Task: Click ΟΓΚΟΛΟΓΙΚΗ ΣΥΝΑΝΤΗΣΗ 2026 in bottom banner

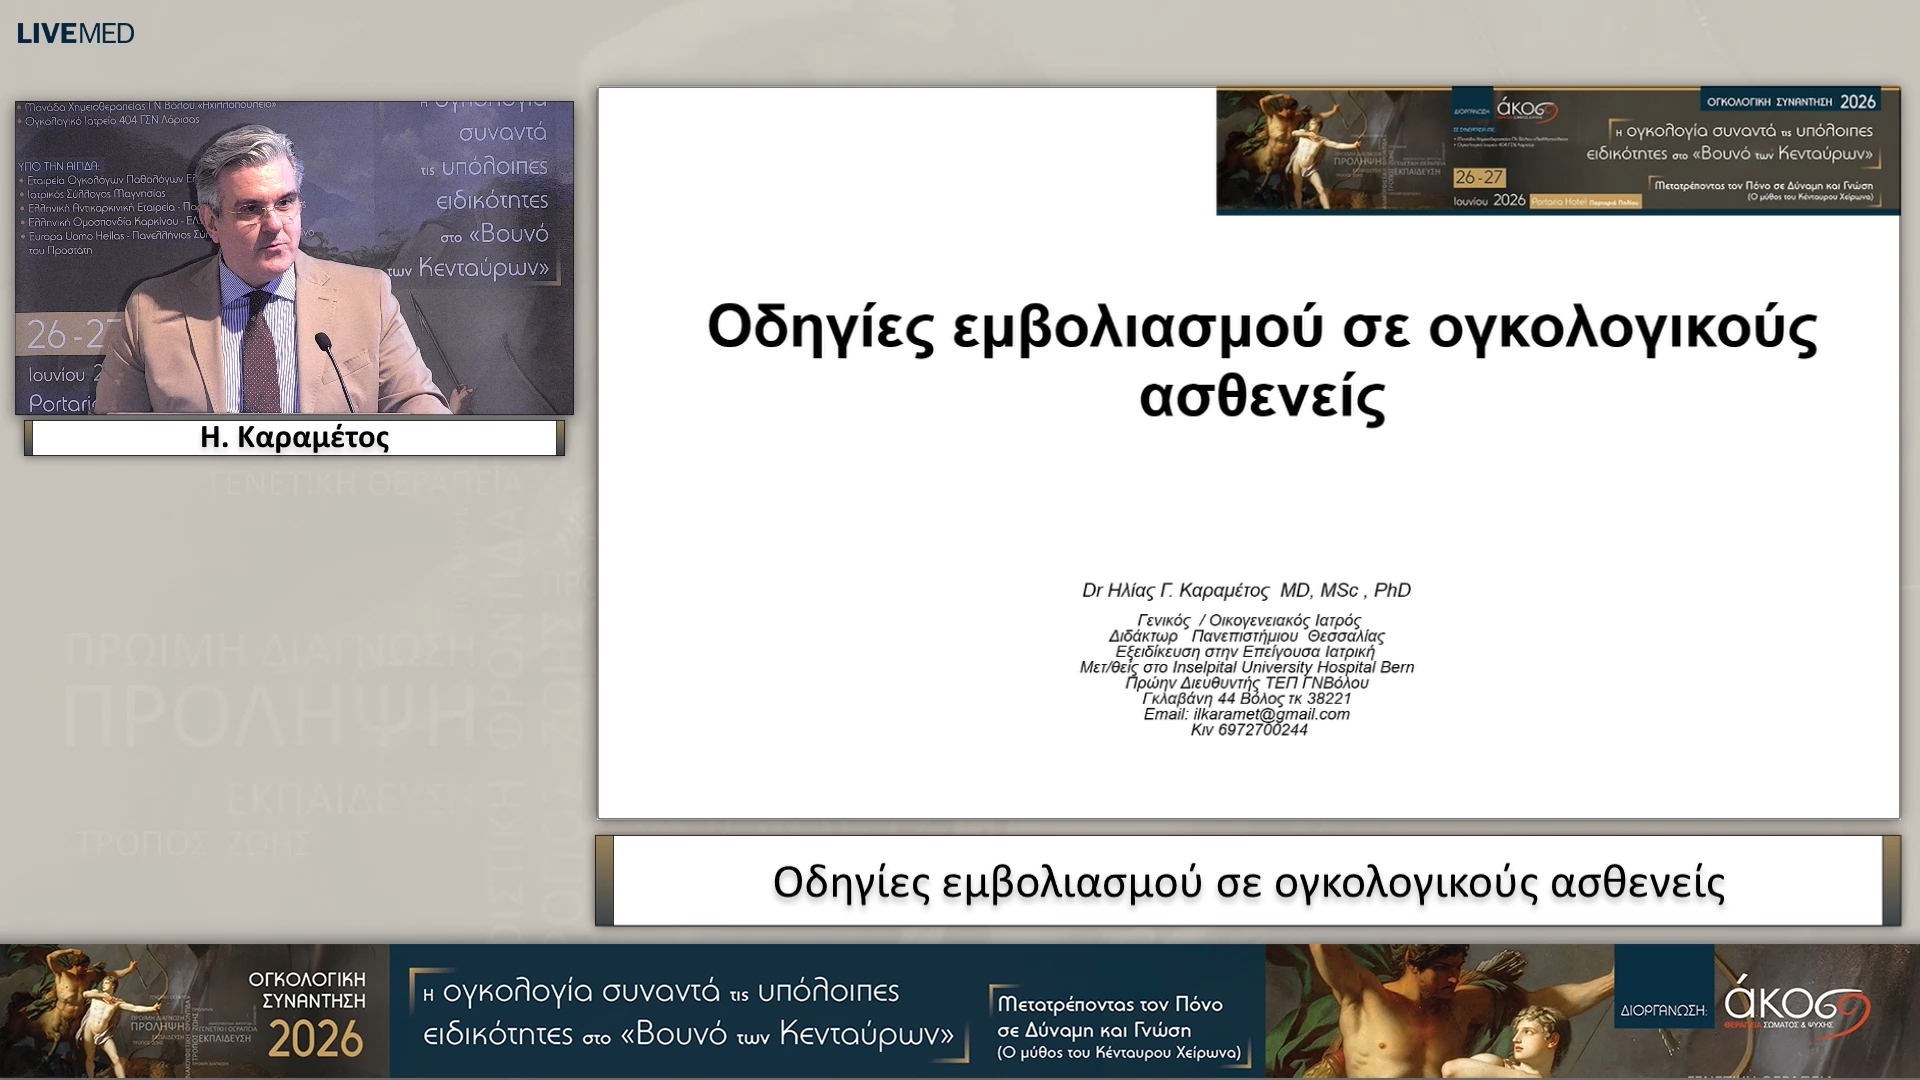Action: pyautogui.click(x=307, y=1014)
